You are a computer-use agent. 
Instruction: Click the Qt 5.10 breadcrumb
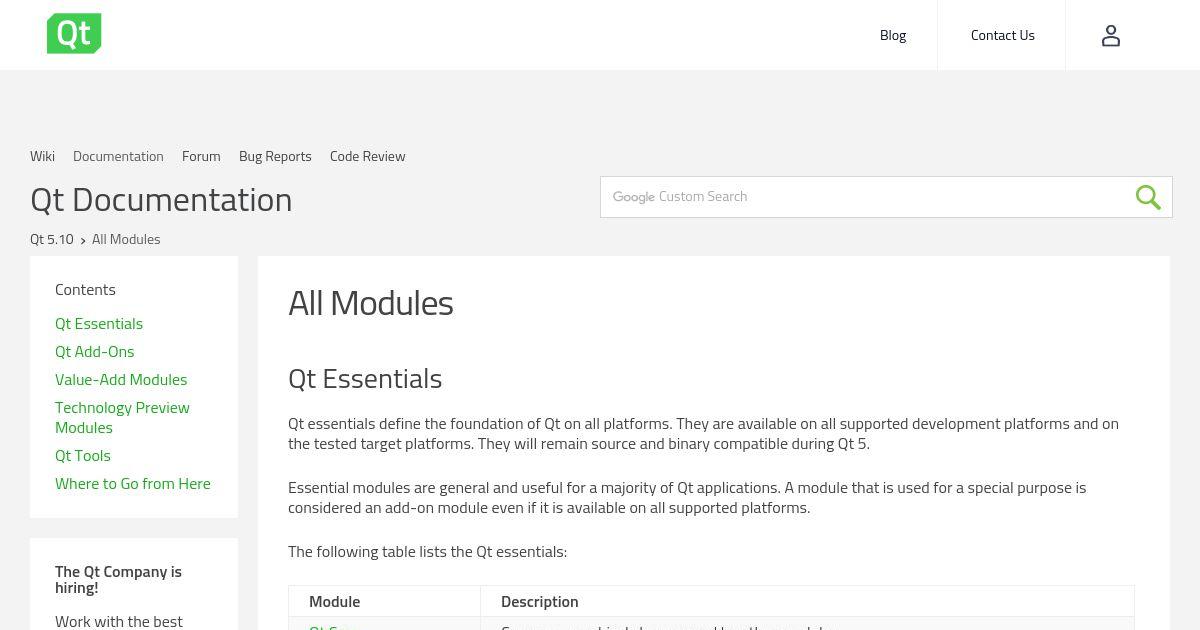click(52, 239)
